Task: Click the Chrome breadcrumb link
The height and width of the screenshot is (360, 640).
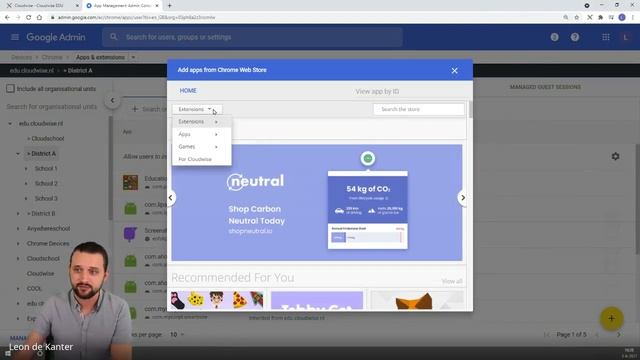Action: [x=52, y=58]
